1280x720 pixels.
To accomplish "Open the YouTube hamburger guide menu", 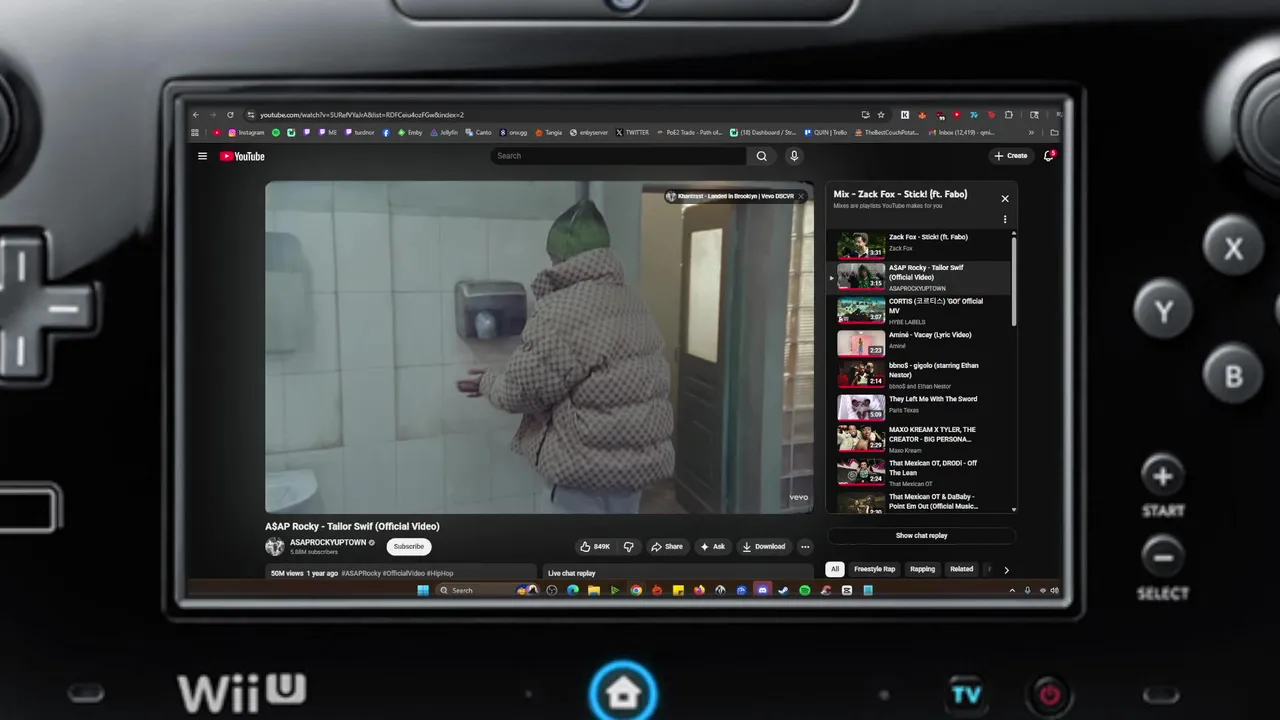I will coord(202,156).
